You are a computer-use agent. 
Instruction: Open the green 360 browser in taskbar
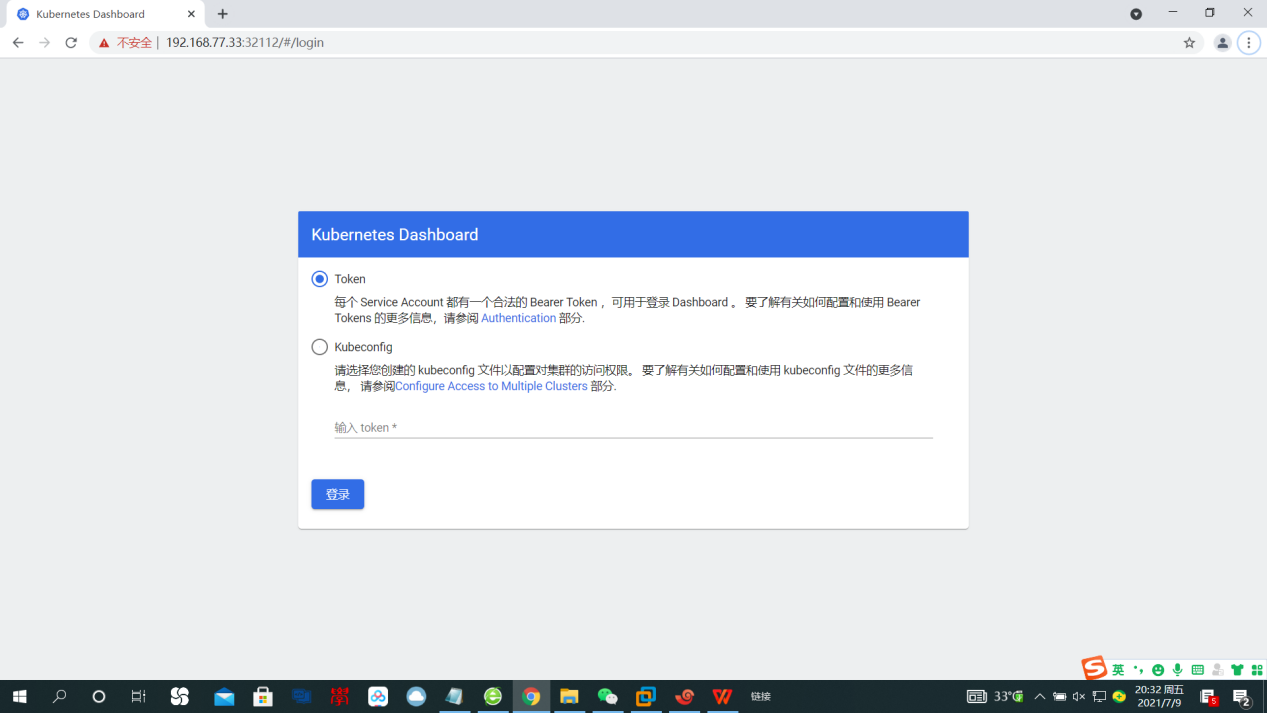pyautogui.click(x=493, y=696)
